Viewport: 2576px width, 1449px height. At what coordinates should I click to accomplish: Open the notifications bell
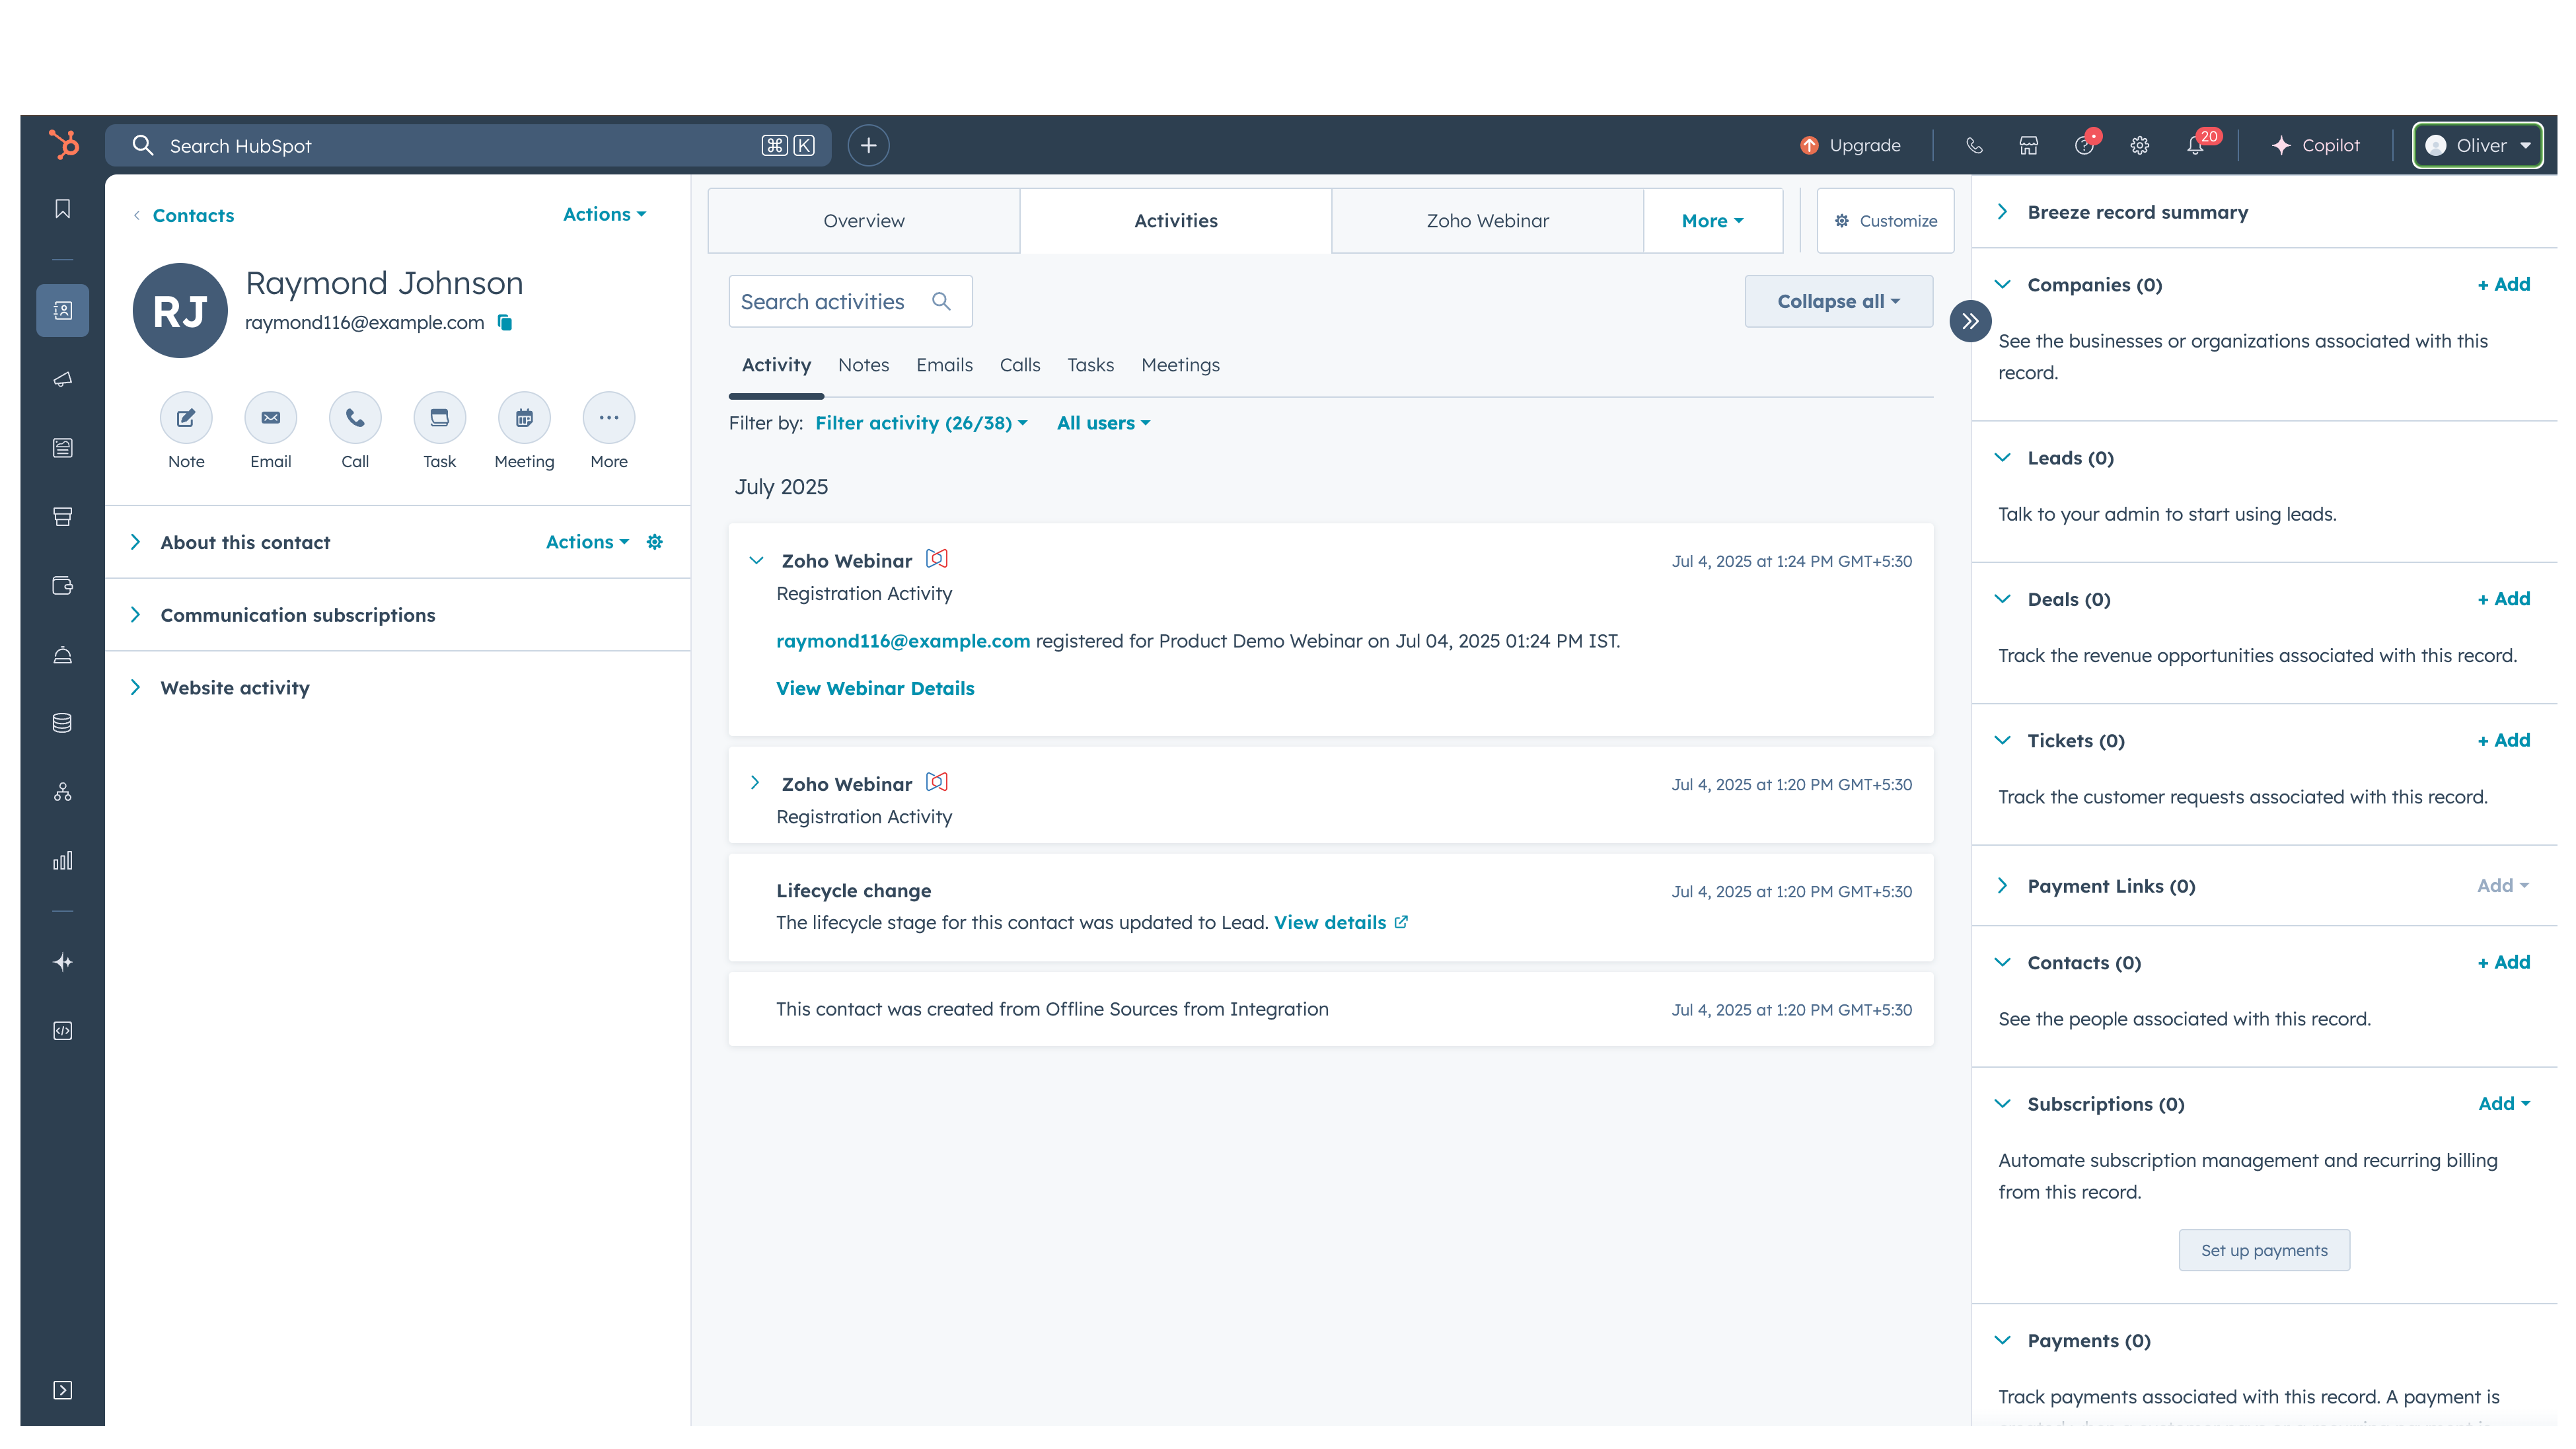click(2194, 146)
